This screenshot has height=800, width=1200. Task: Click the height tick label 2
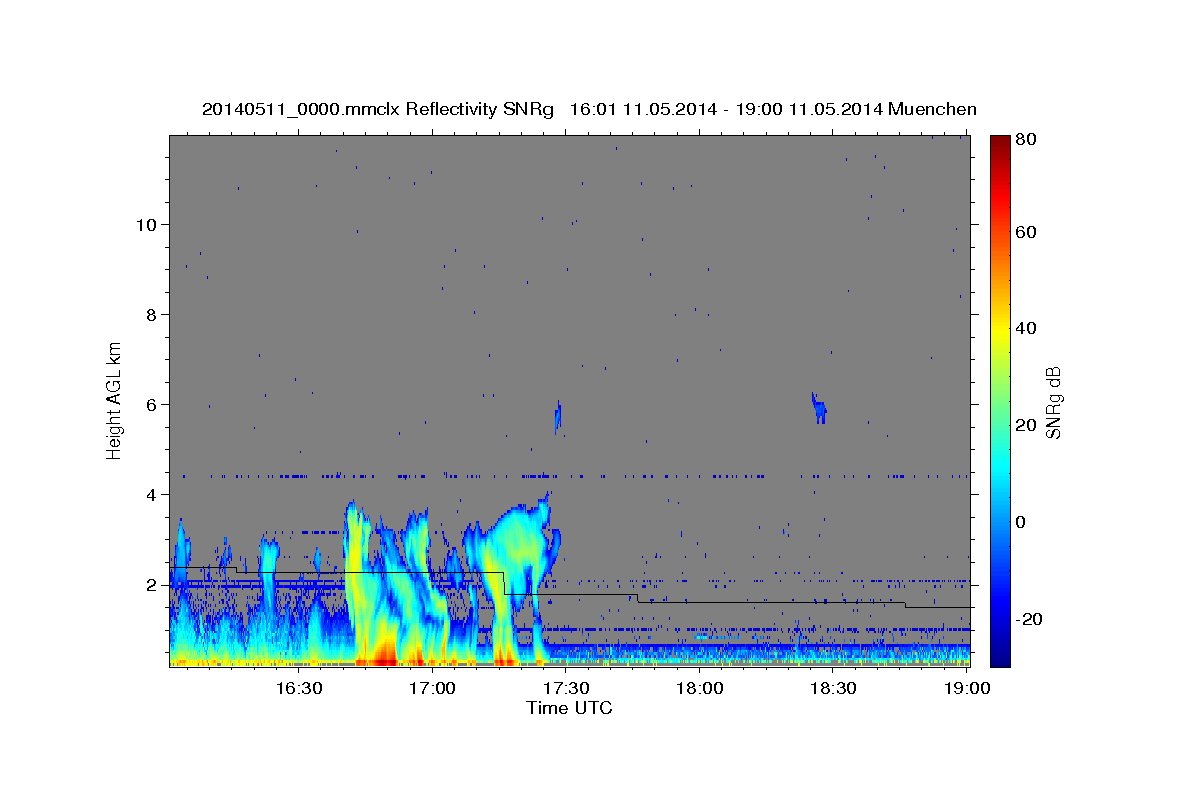152,585
